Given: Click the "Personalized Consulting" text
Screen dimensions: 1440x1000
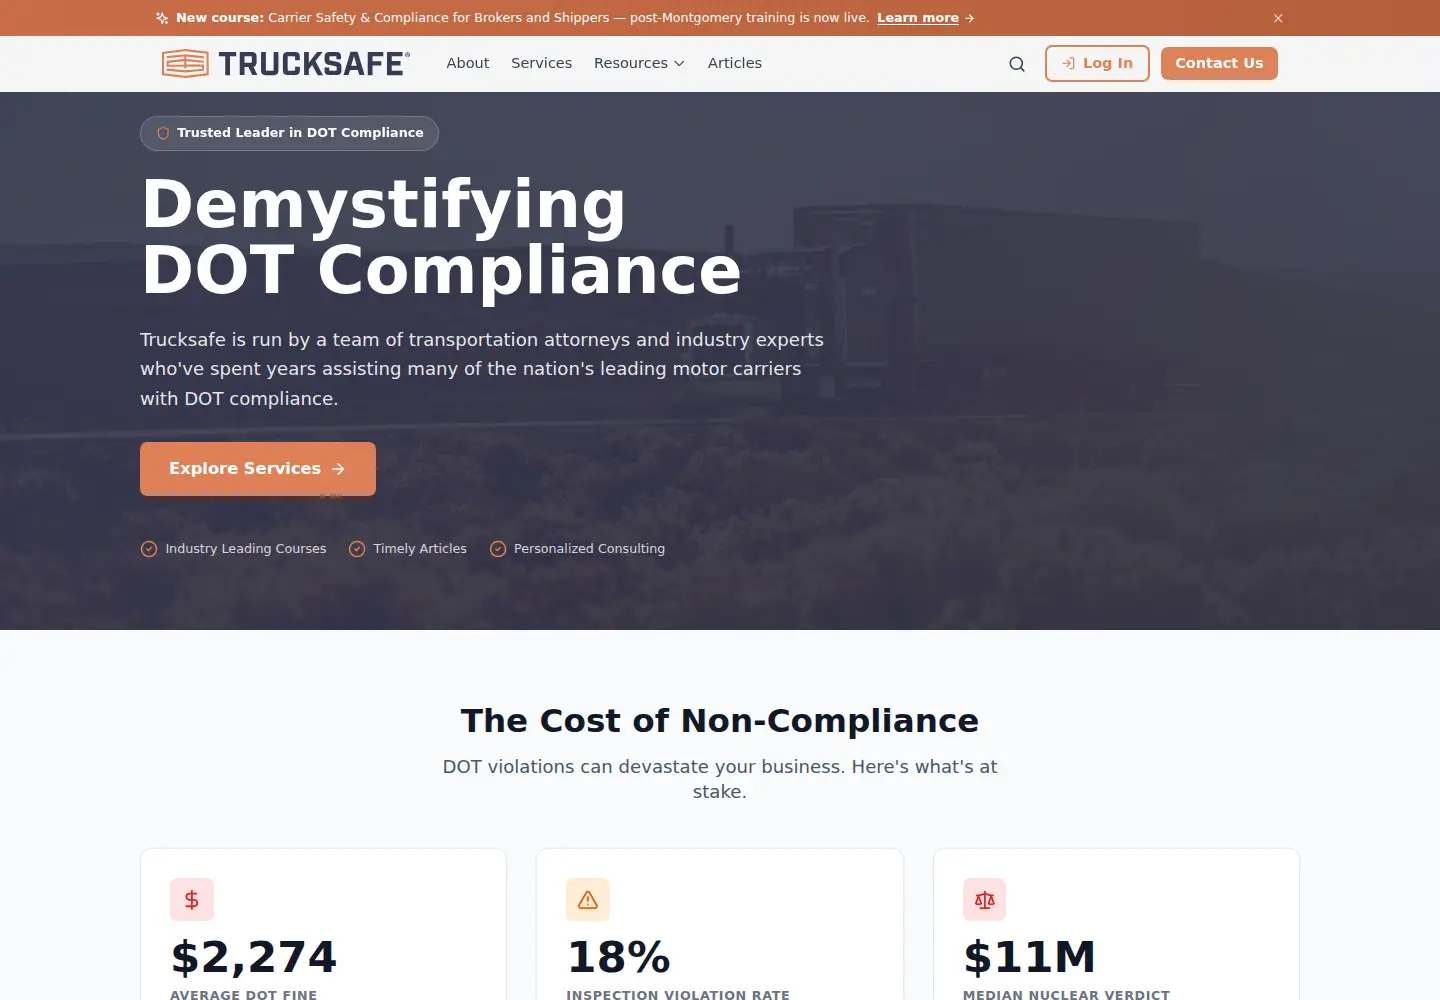Looking at the screenshot, I should point(589,549).
